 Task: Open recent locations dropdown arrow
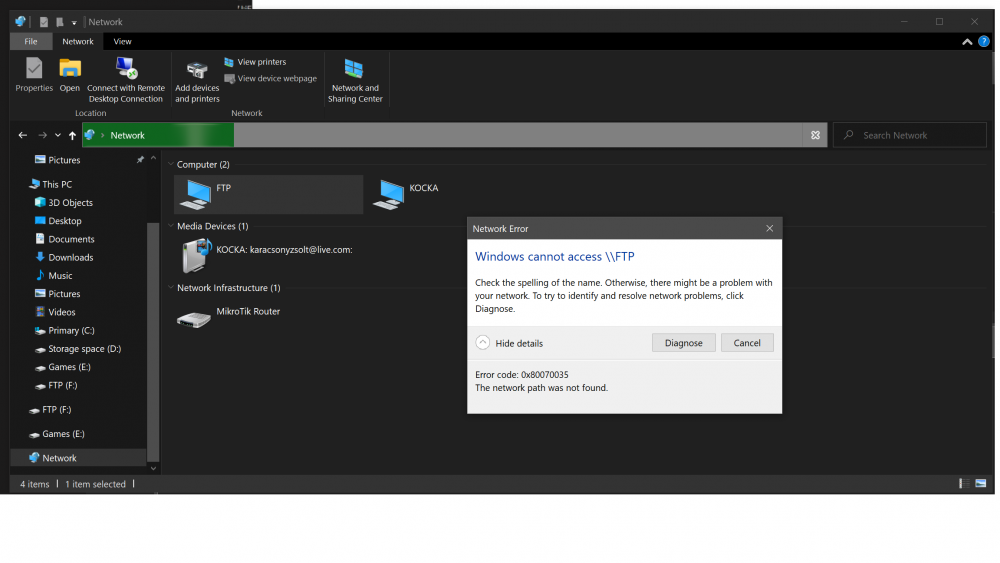point(57,135)
